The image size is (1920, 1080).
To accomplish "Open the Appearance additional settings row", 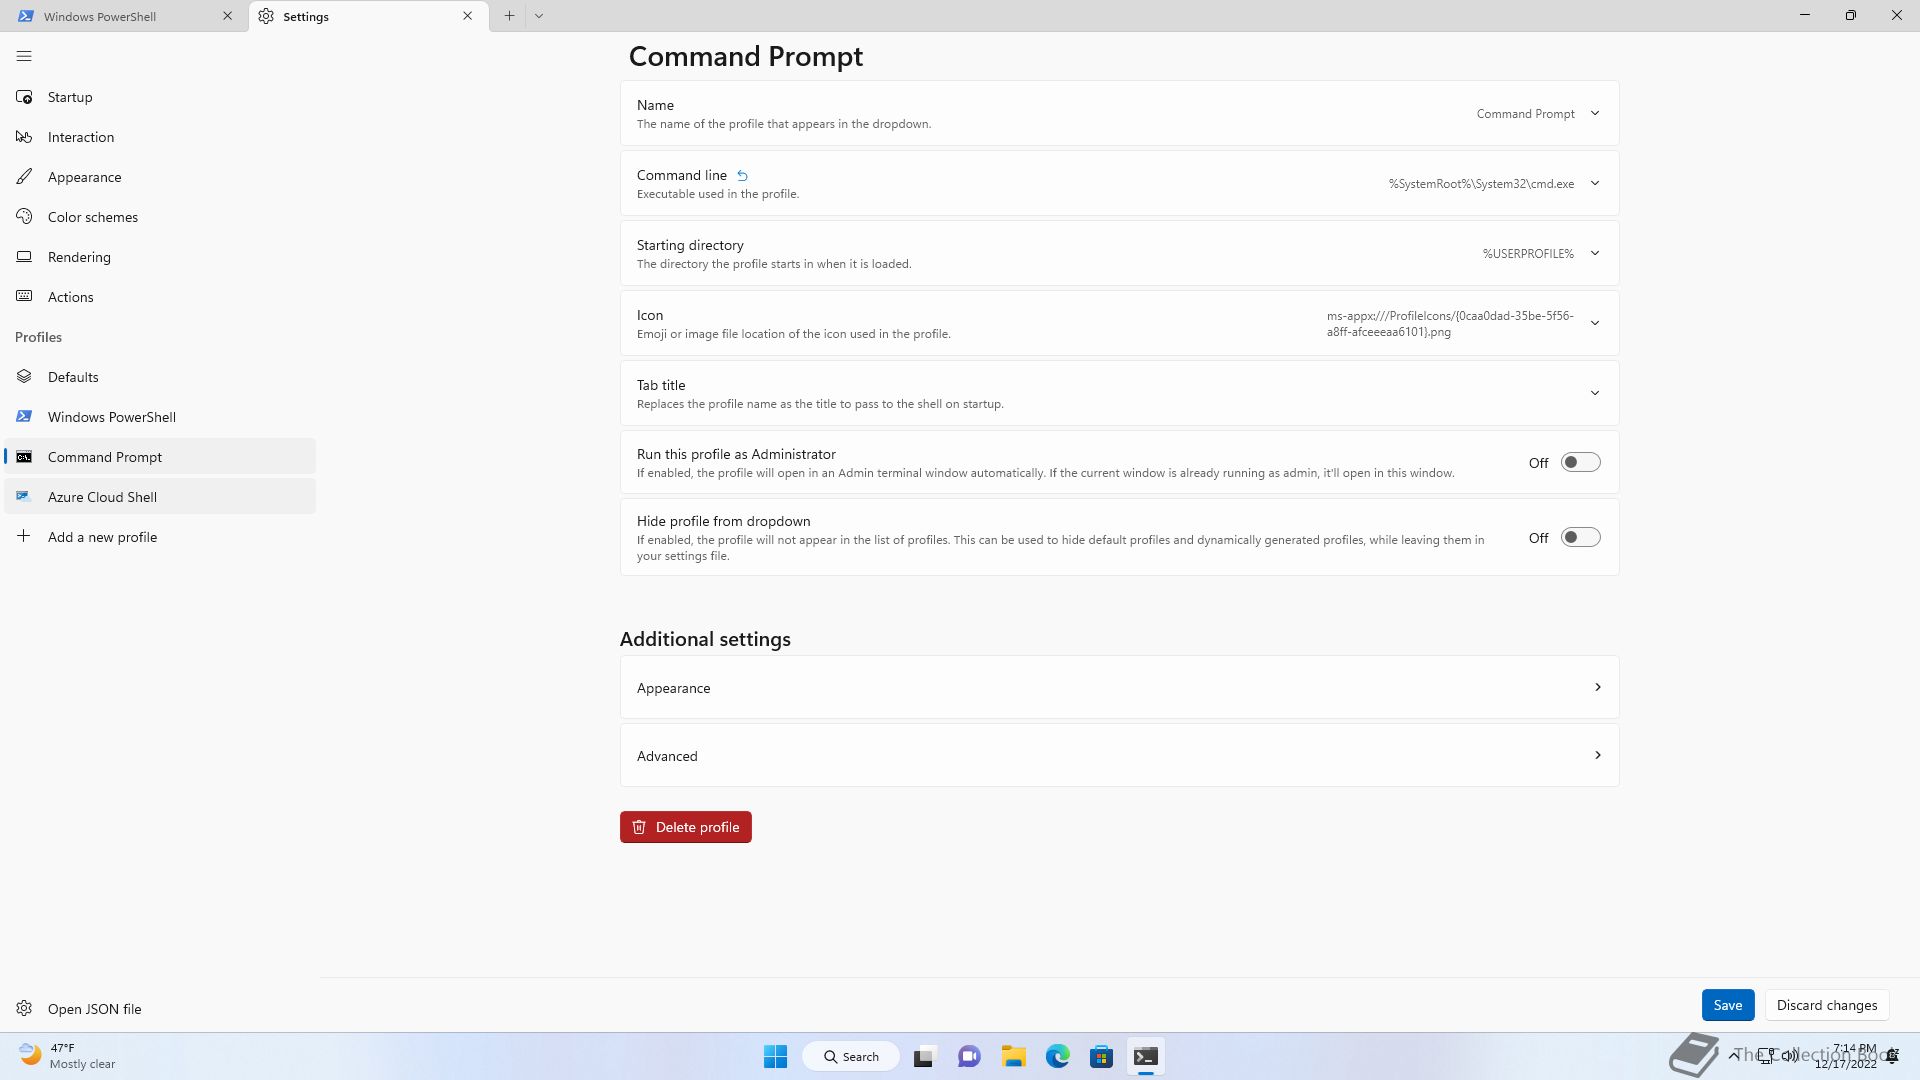I will pos(1119,687).
